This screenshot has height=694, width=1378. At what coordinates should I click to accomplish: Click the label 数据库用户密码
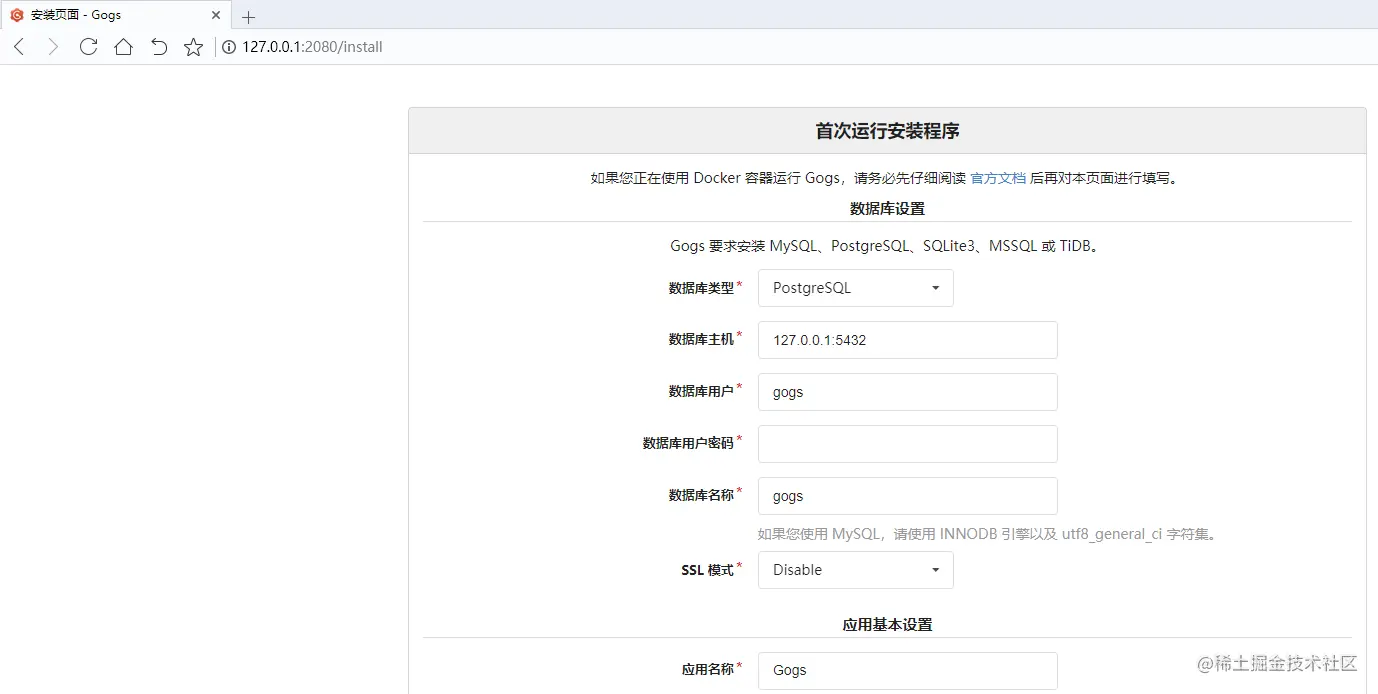click(x=688, y=443)
